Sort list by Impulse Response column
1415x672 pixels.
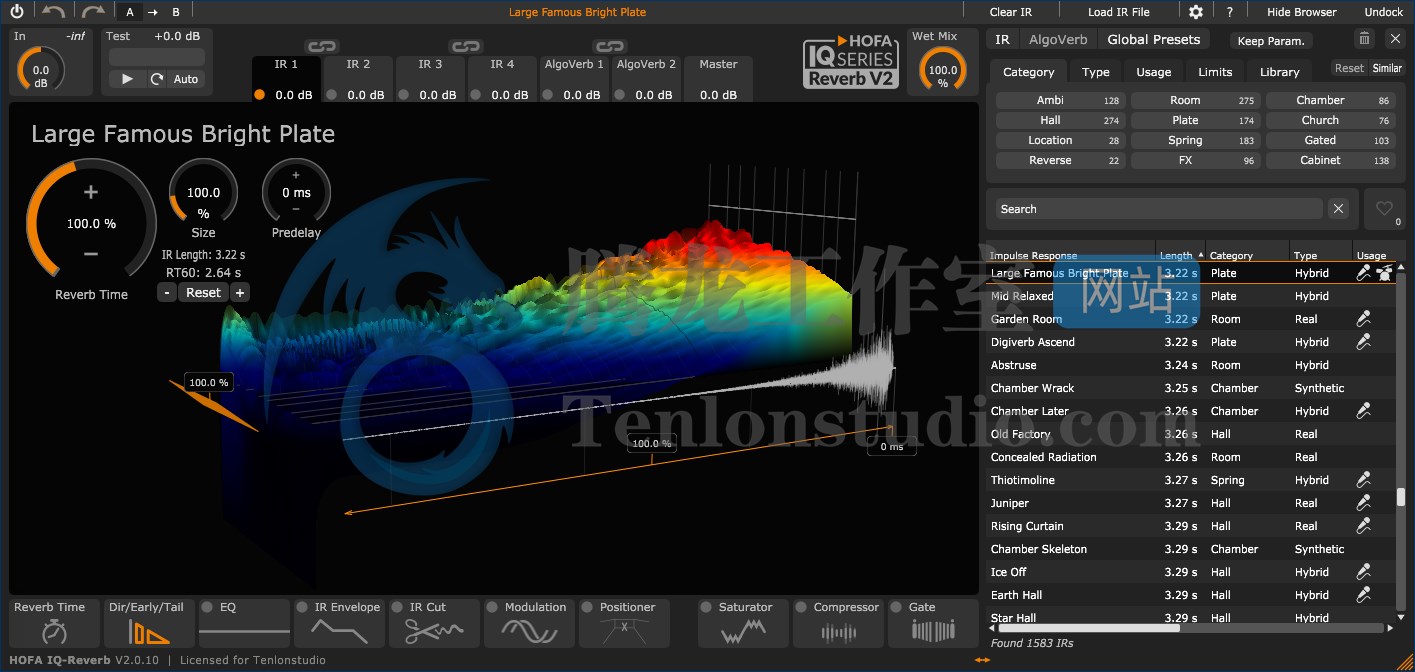pyautogui.click(x=1071, y=256)
